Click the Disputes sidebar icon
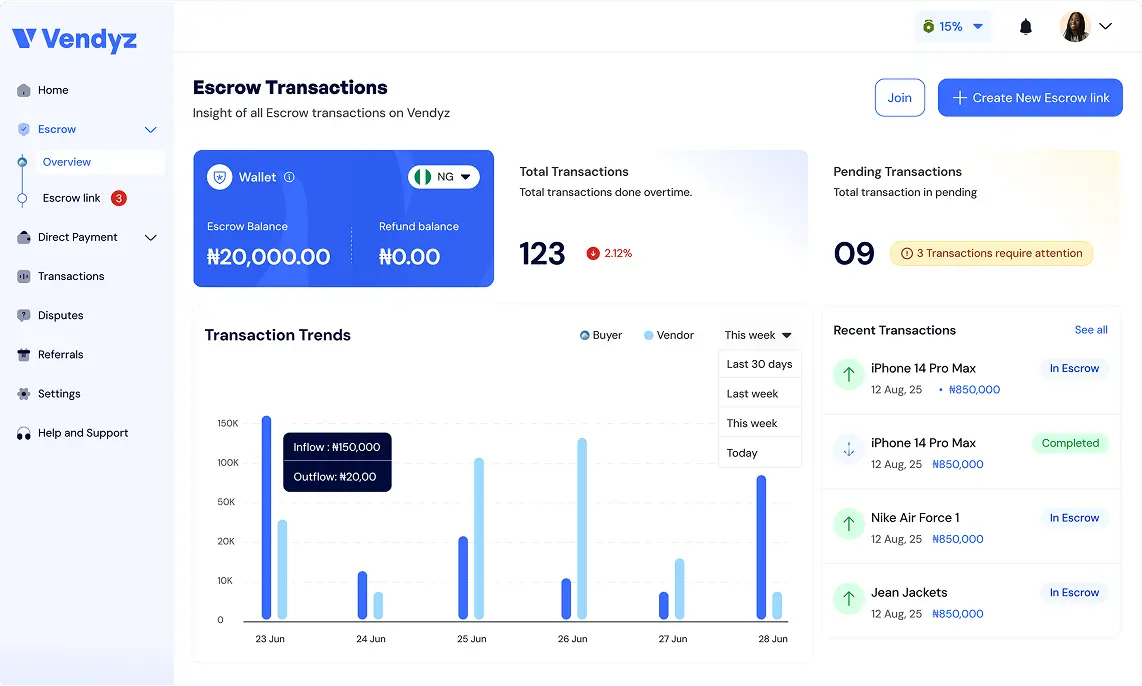The width and height of the screenshot is (1142, 686). [x=24, y=315]
